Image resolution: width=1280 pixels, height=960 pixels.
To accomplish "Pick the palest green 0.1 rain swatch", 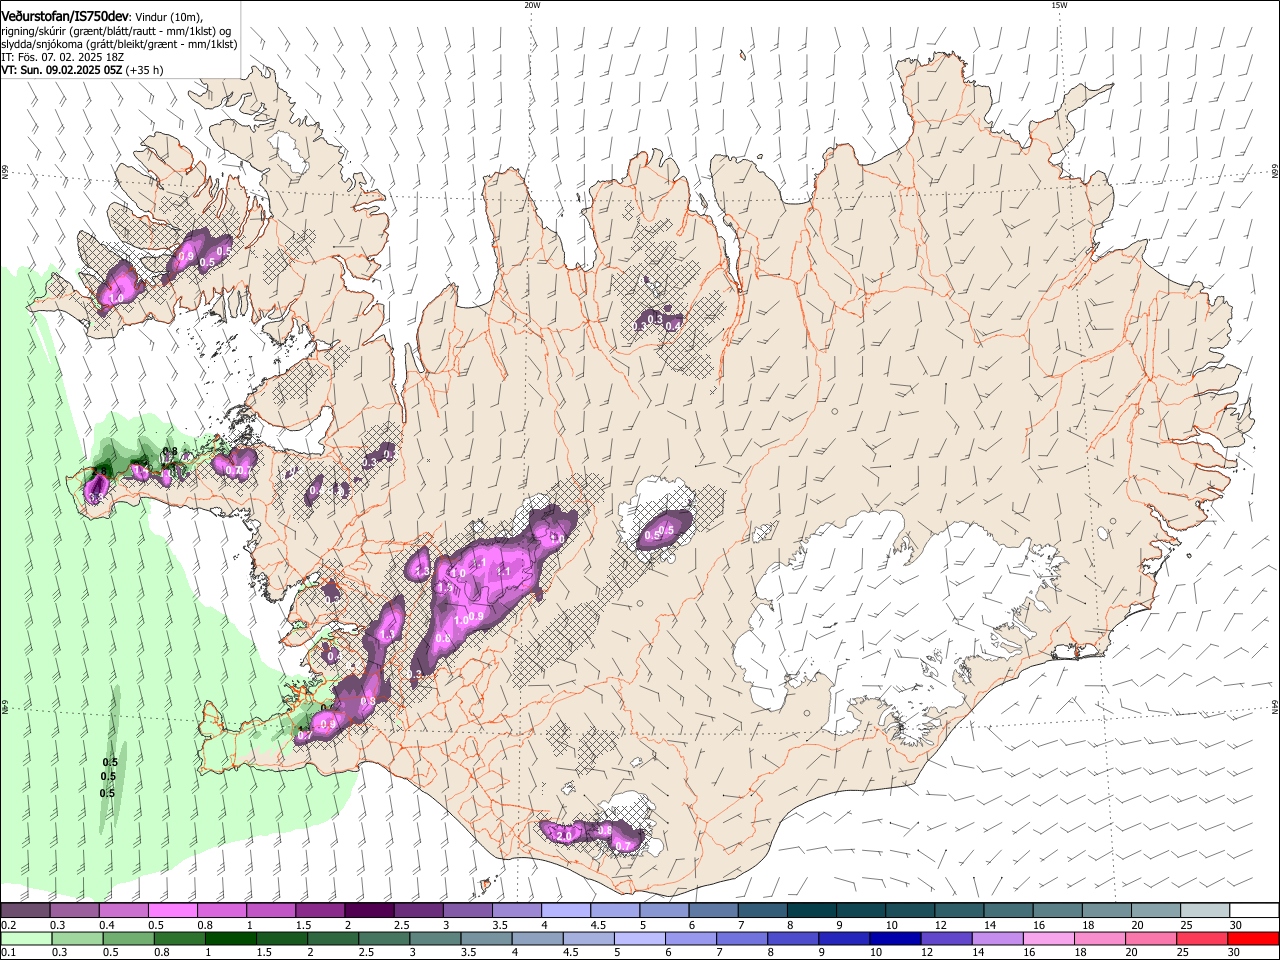I will [26, 938].
